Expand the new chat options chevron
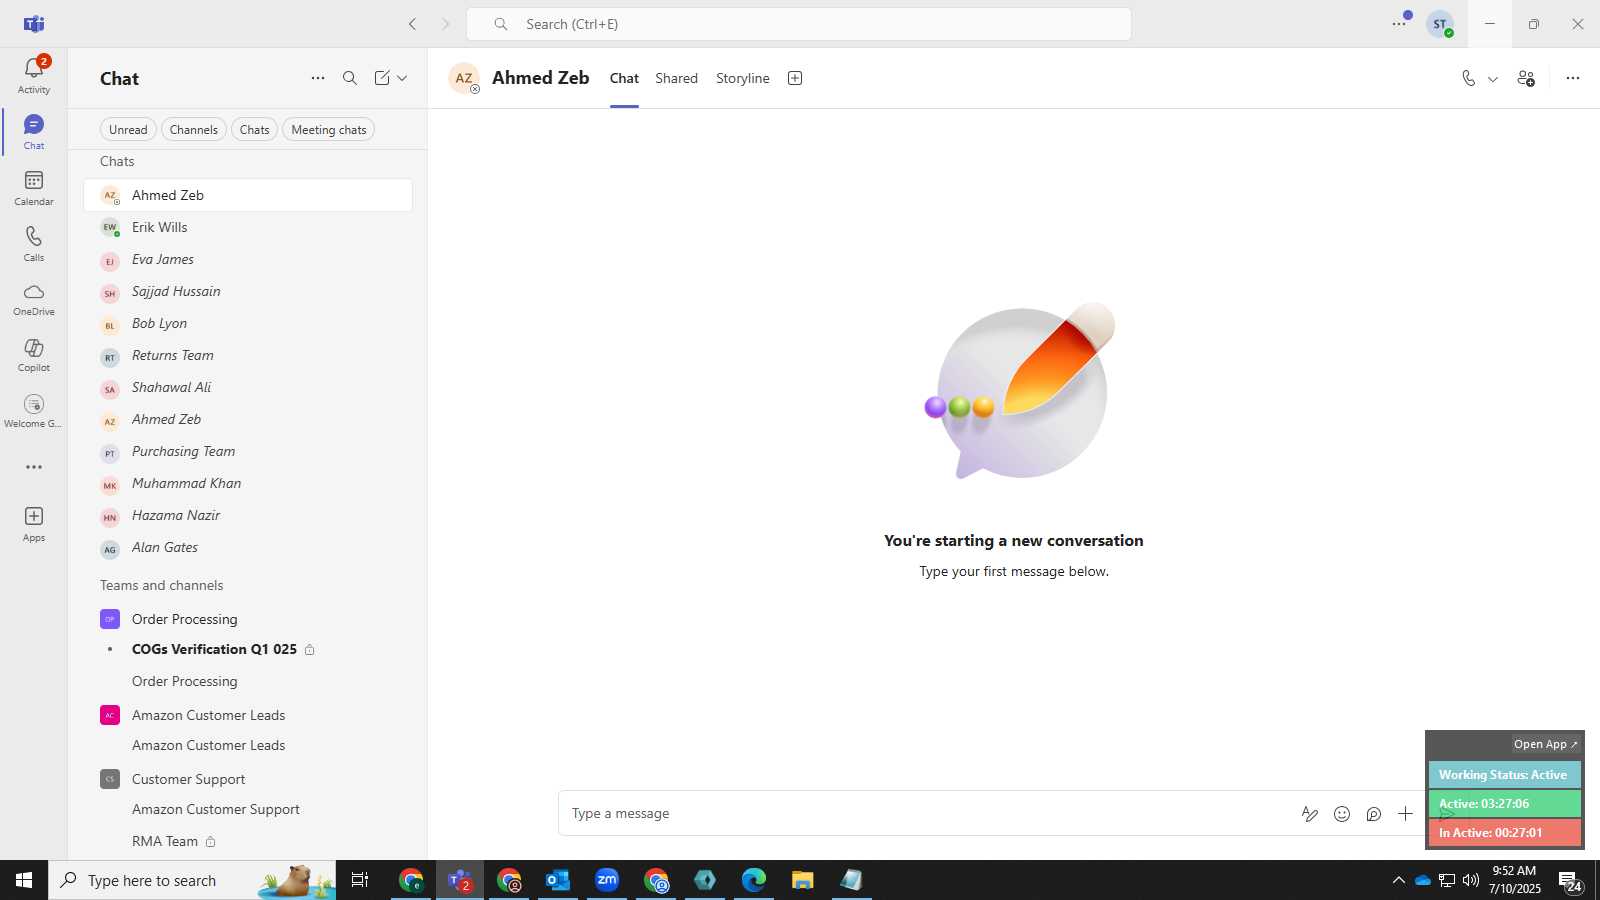 click(x=402, y=78)
